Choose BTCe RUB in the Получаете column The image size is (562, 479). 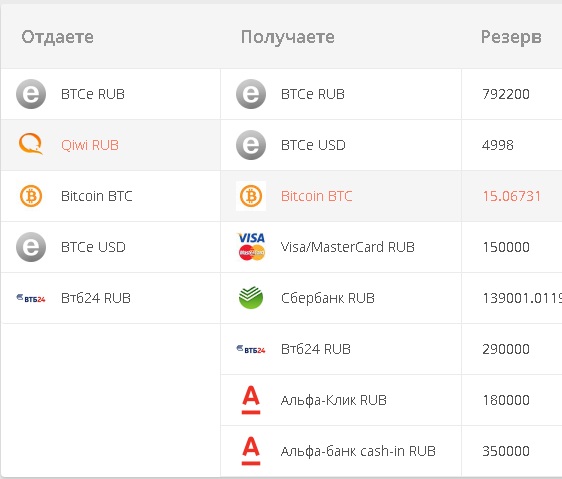point(341,94)
